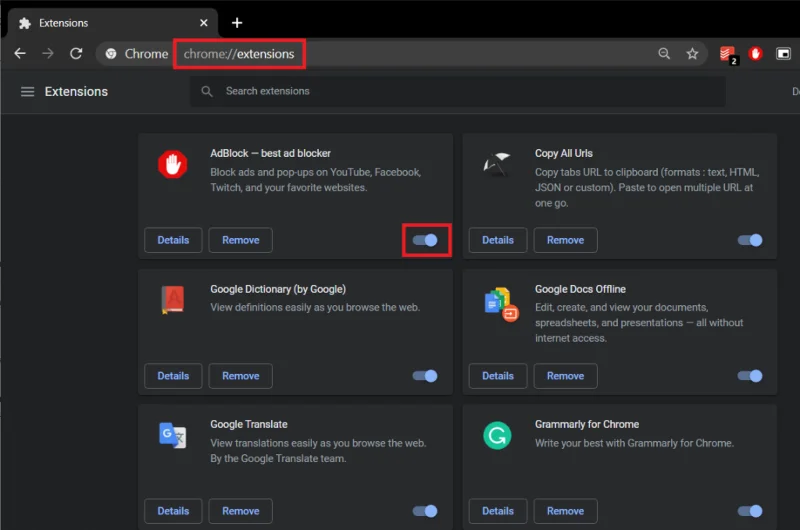Click the search magnifier icon in extensions search

pos(207,91)
